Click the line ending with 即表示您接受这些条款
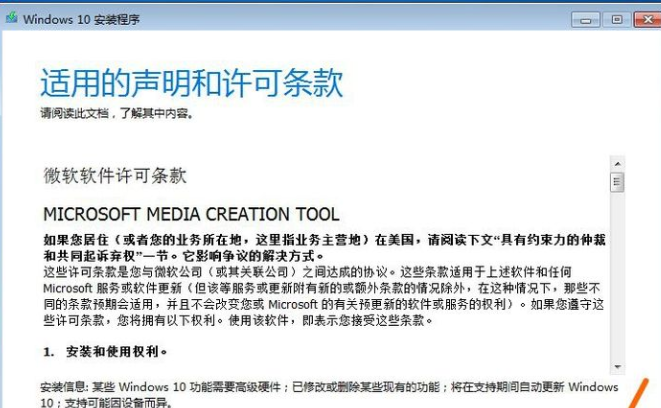Image resolution: width=661 pixels, height=408 pixels. click(x=239, y=318)
